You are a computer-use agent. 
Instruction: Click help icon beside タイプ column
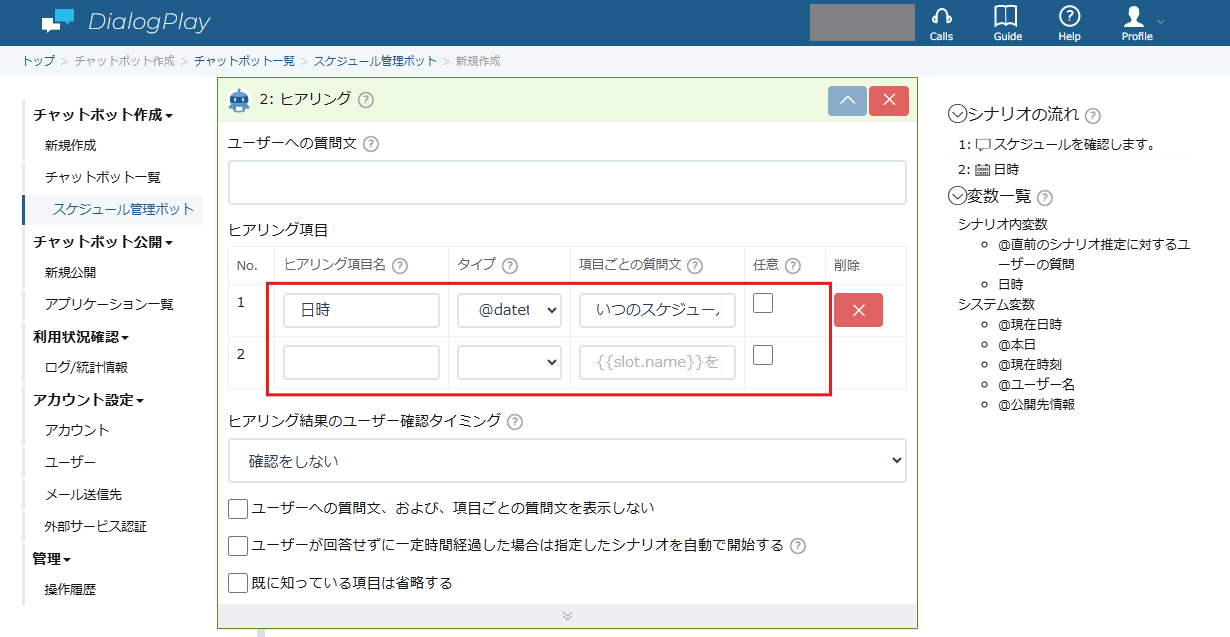[x=509, y=266]
